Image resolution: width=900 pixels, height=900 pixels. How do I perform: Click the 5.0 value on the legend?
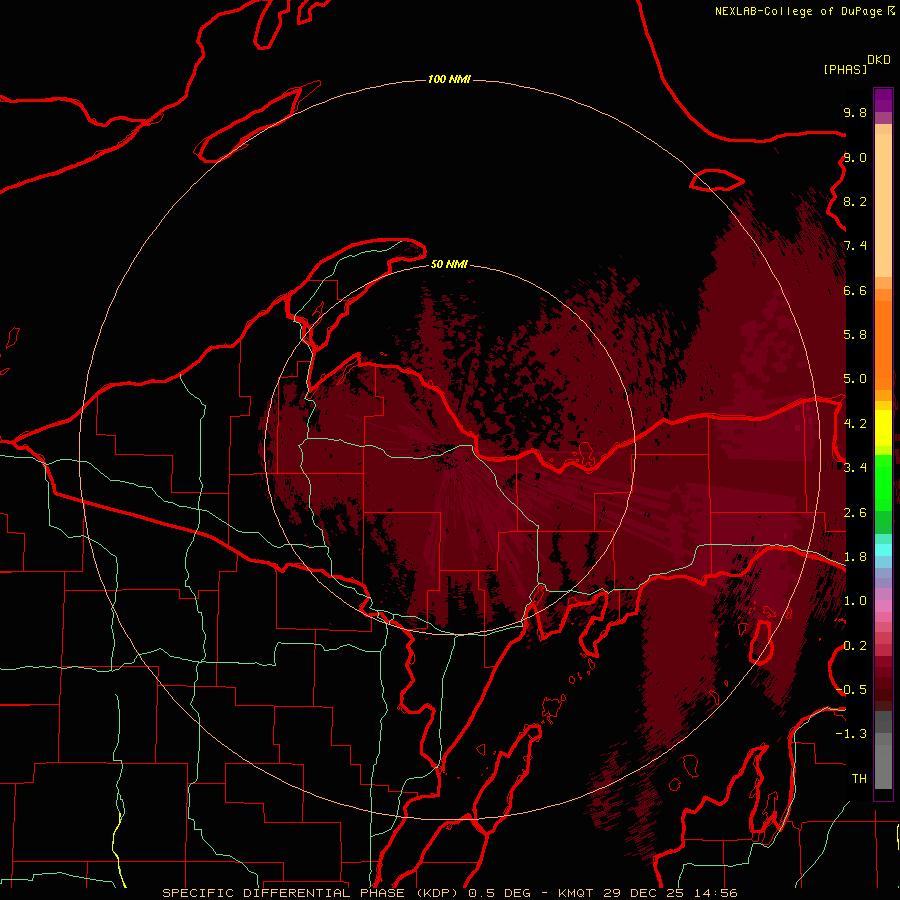click(x=855, y=379)
